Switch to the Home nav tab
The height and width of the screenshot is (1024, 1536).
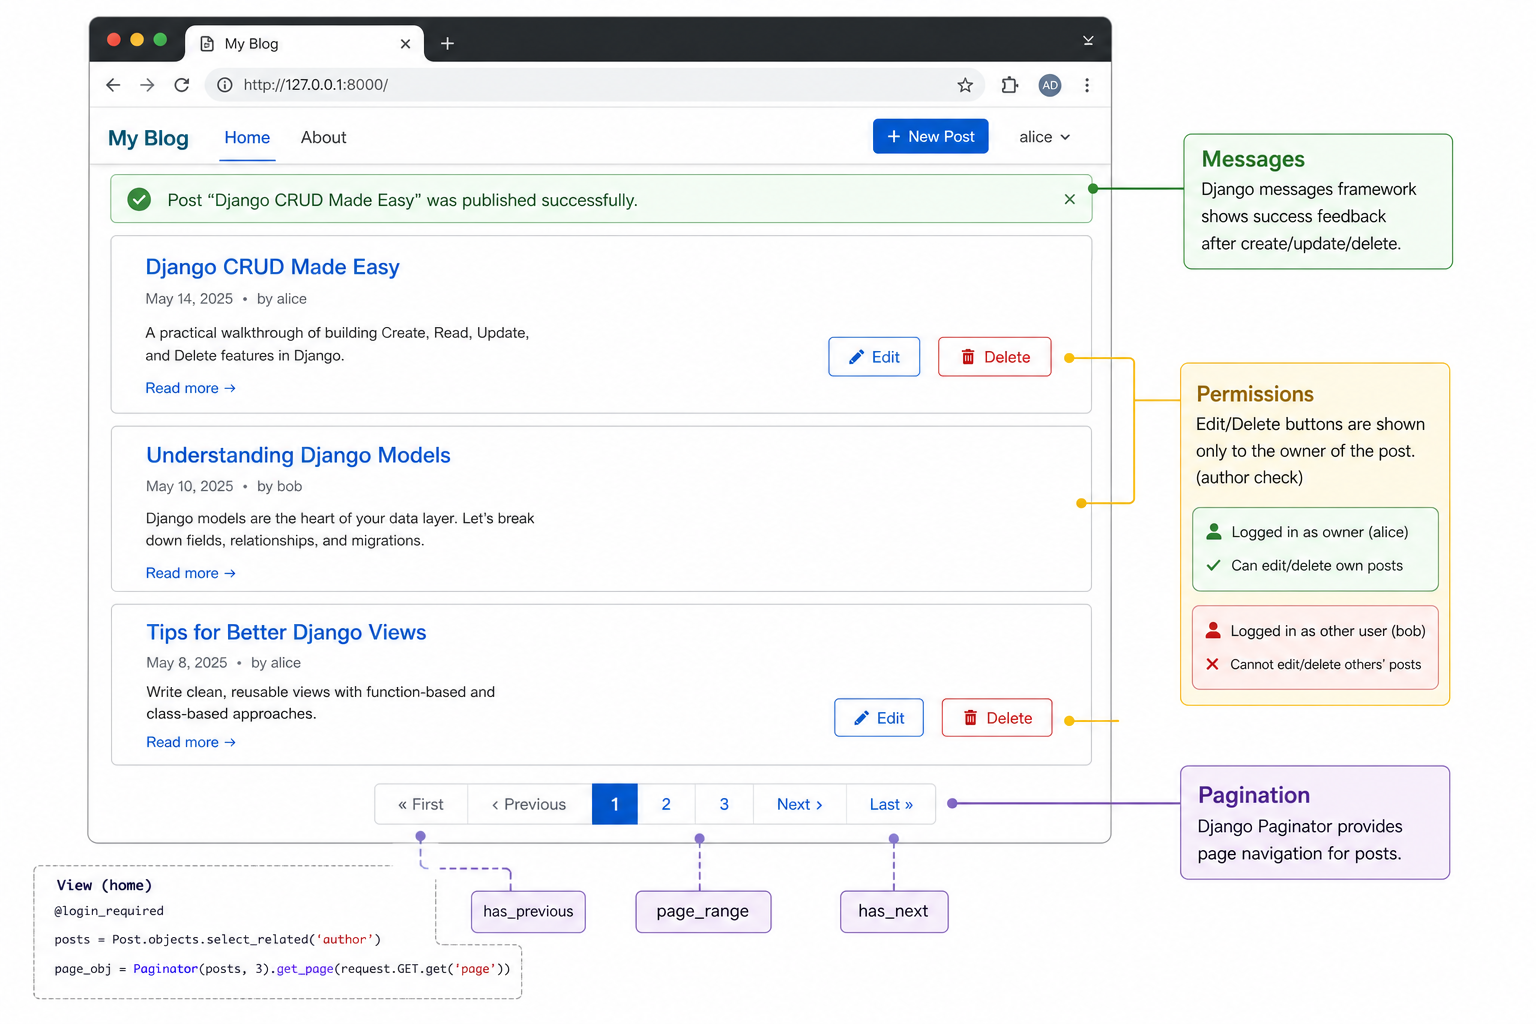coord(247,138)
